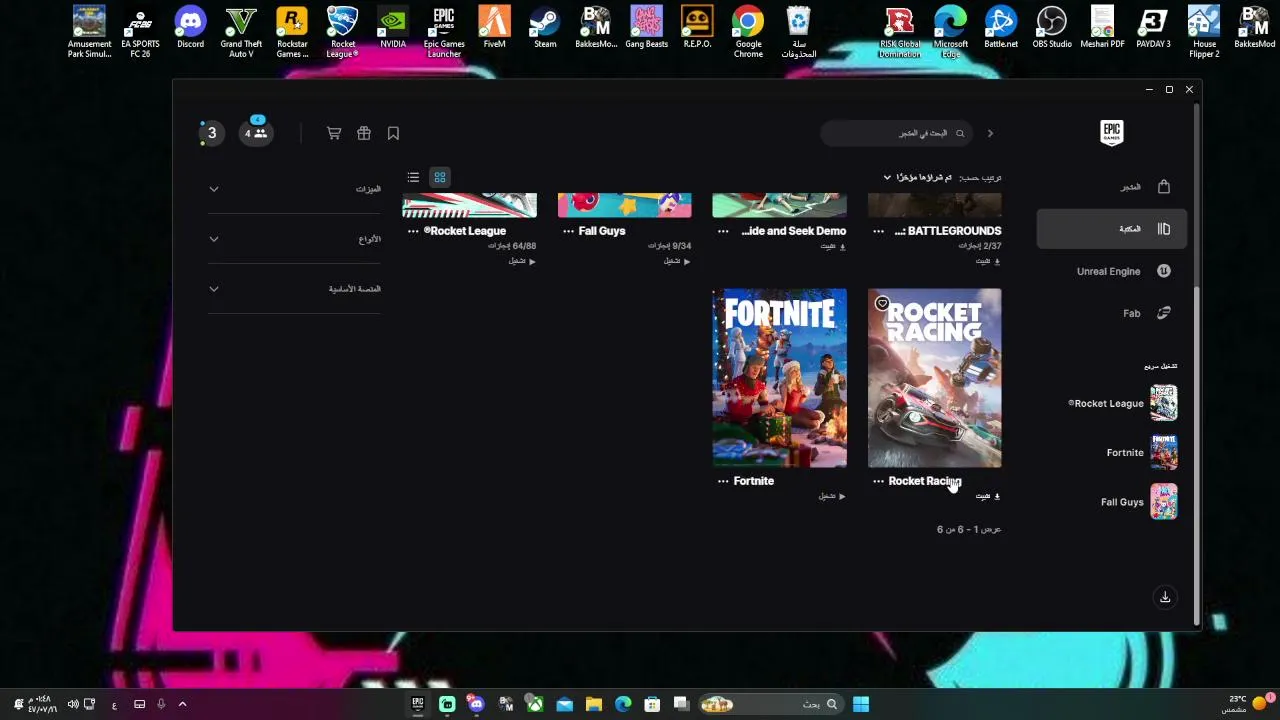Click the Windows Start button on taskbar
Viewport: 1280px width, 720px height.
(x=861, y=704)
